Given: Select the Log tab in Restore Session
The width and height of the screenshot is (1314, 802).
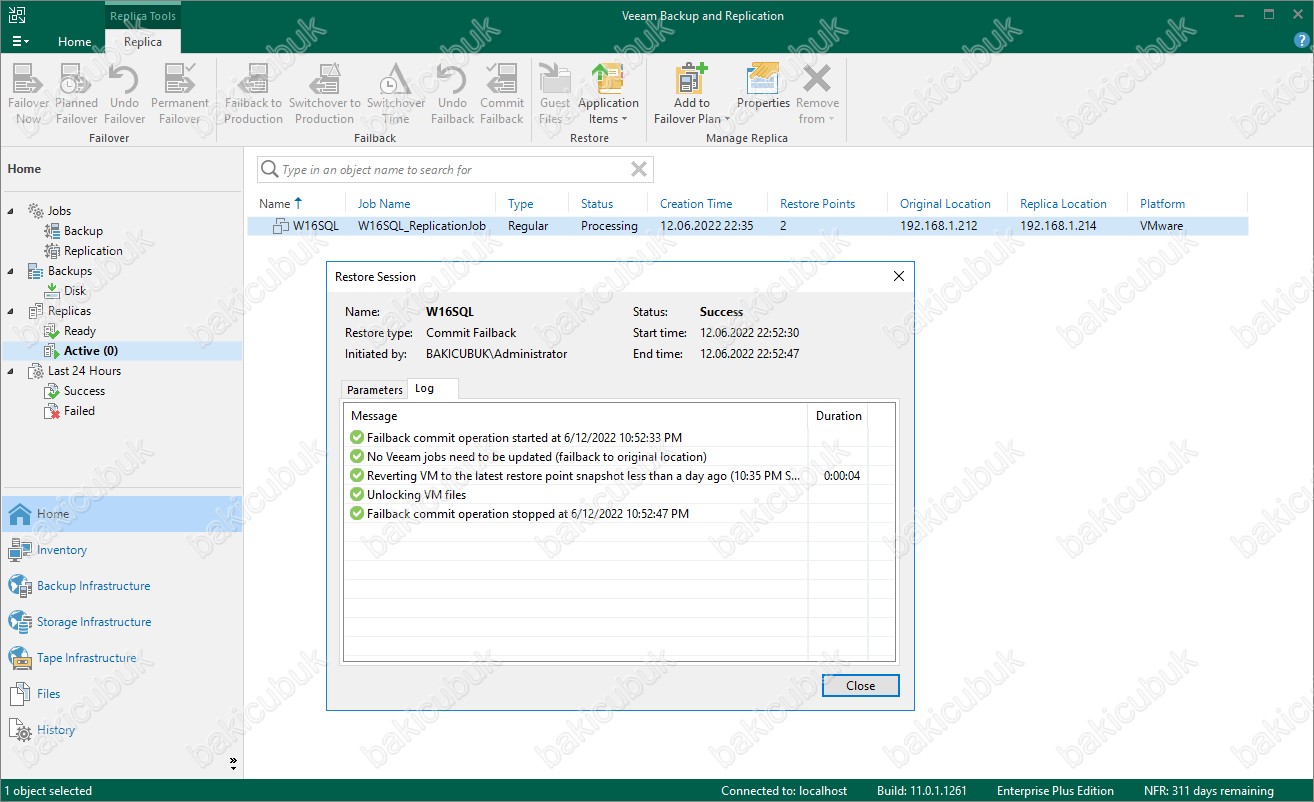Looking at the screenshot, I should tap(425, 388).
